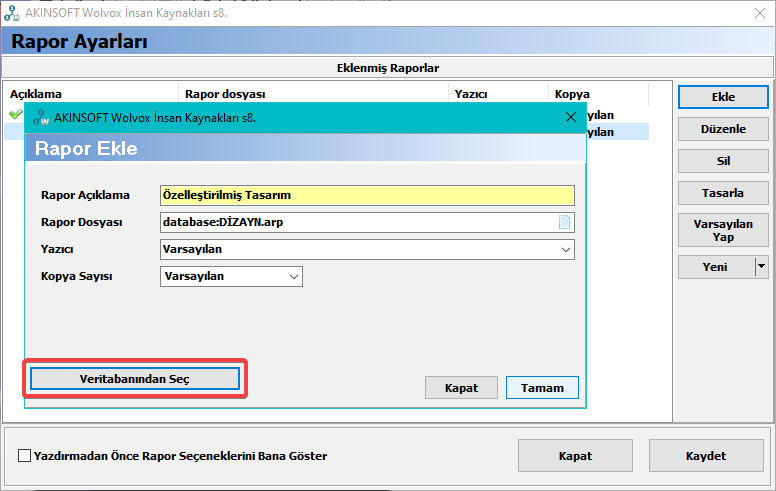Click Tamam in Rapor Ekle dialog
This screenshot has width=776, height=491.
(542, 388)
